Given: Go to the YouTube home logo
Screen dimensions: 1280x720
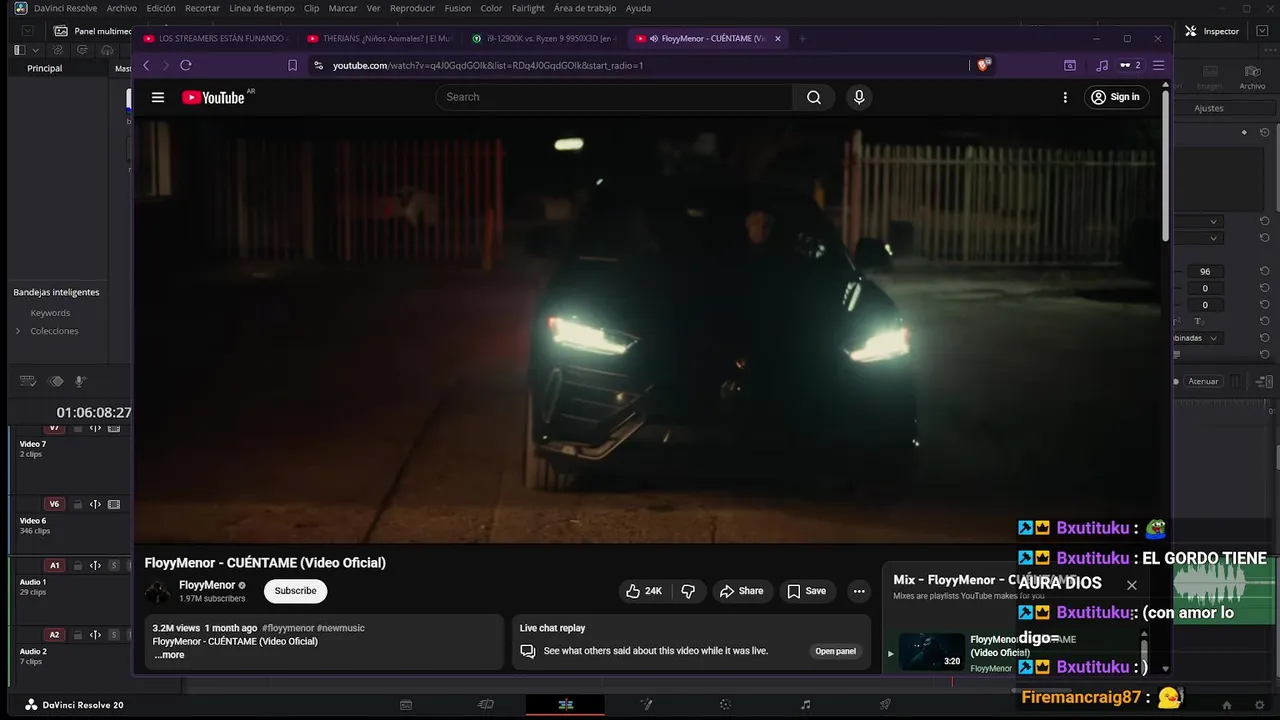Looking at the screenshot, I should (213, 97).
